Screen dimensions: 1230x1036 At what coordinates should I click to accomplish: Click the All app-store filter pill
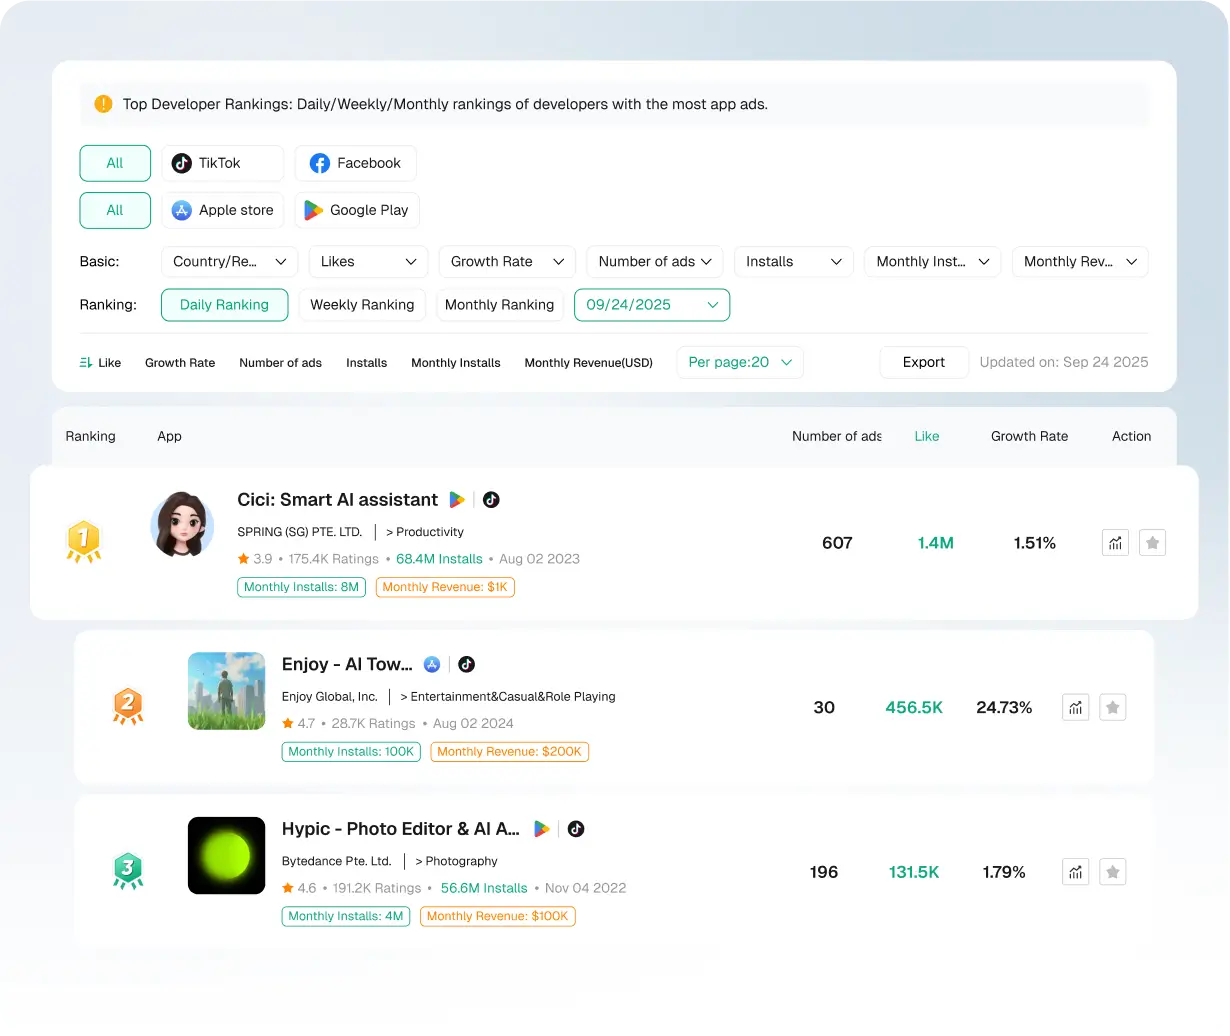[115, 210]
